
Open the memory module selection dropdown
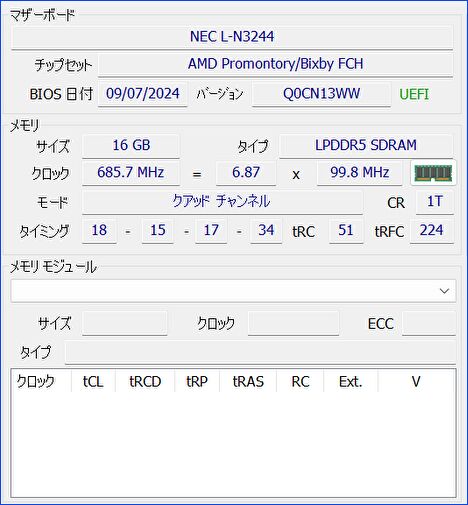pyautogui.click(x=233, y=291)
